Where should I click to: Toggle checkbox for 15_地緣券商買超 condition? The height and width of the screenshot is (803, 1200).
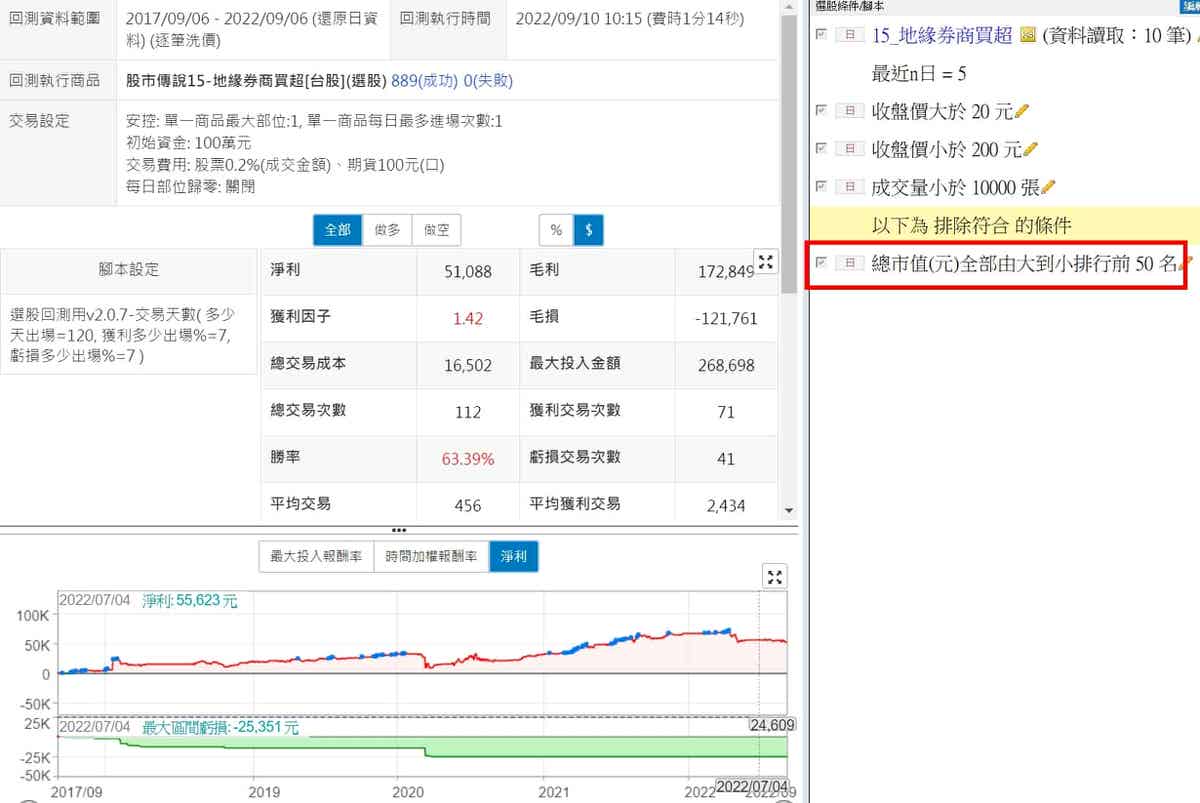pos(822,35)
